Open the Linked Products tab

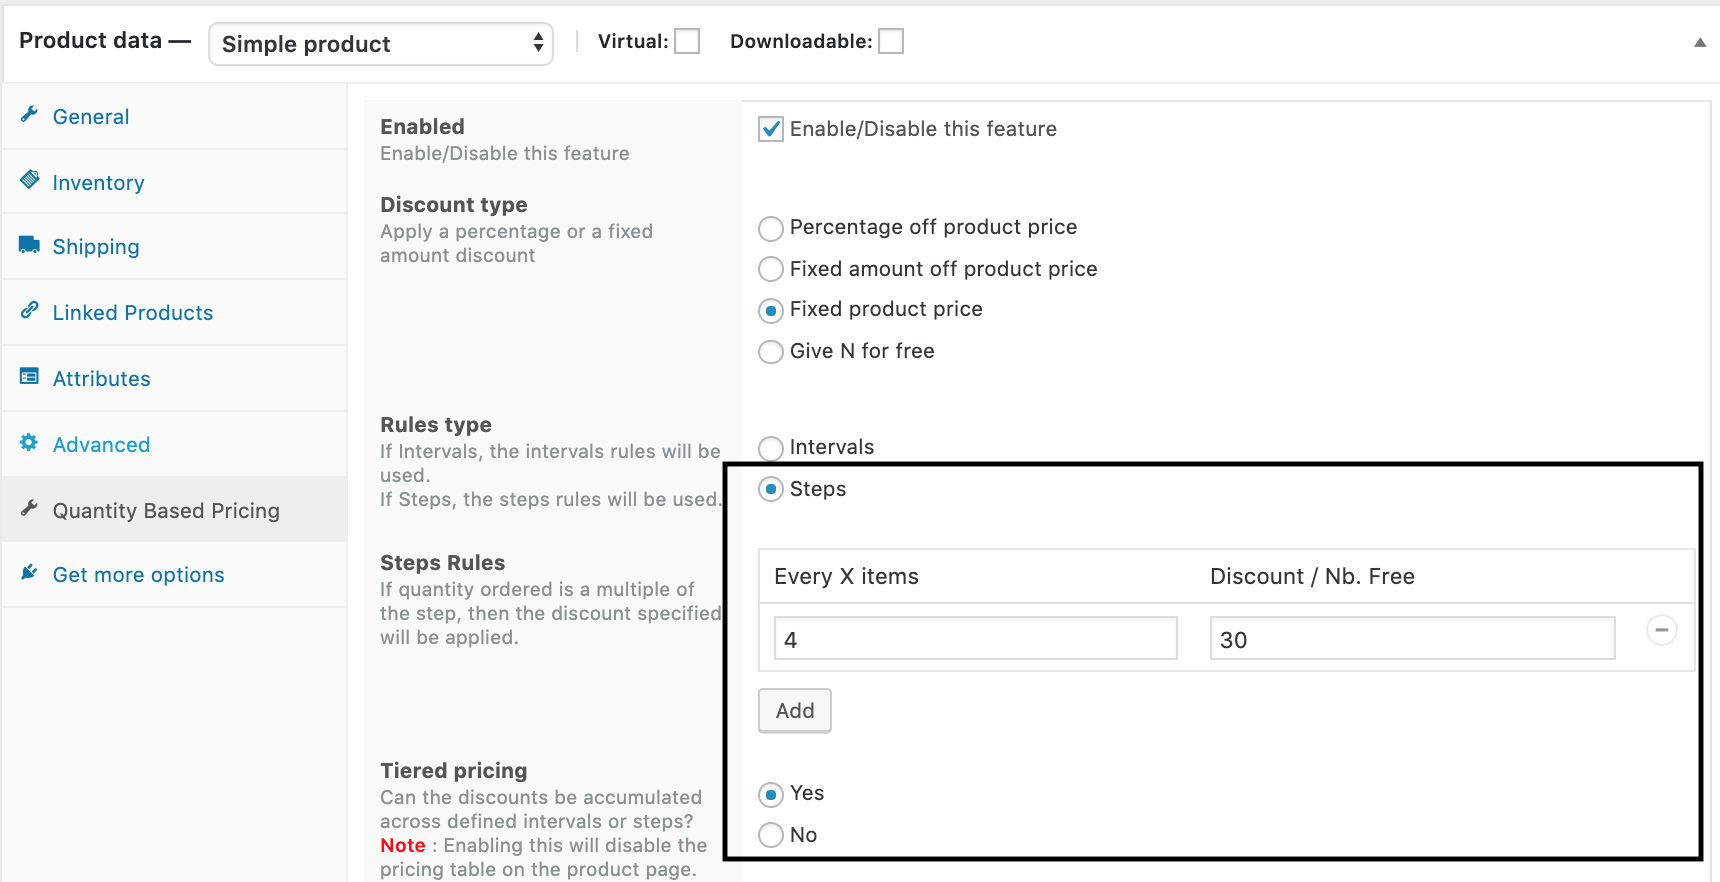coord(175,312)
